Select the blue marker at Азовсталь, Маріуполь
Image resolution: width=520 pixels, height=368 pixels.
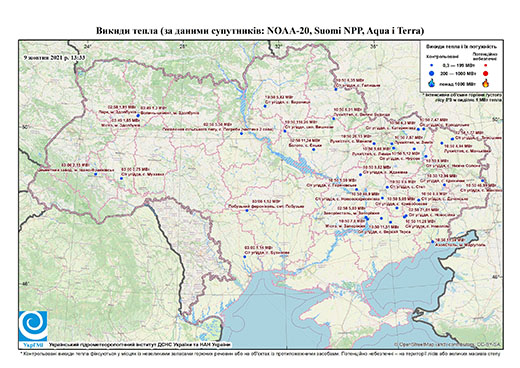[433, 242]
